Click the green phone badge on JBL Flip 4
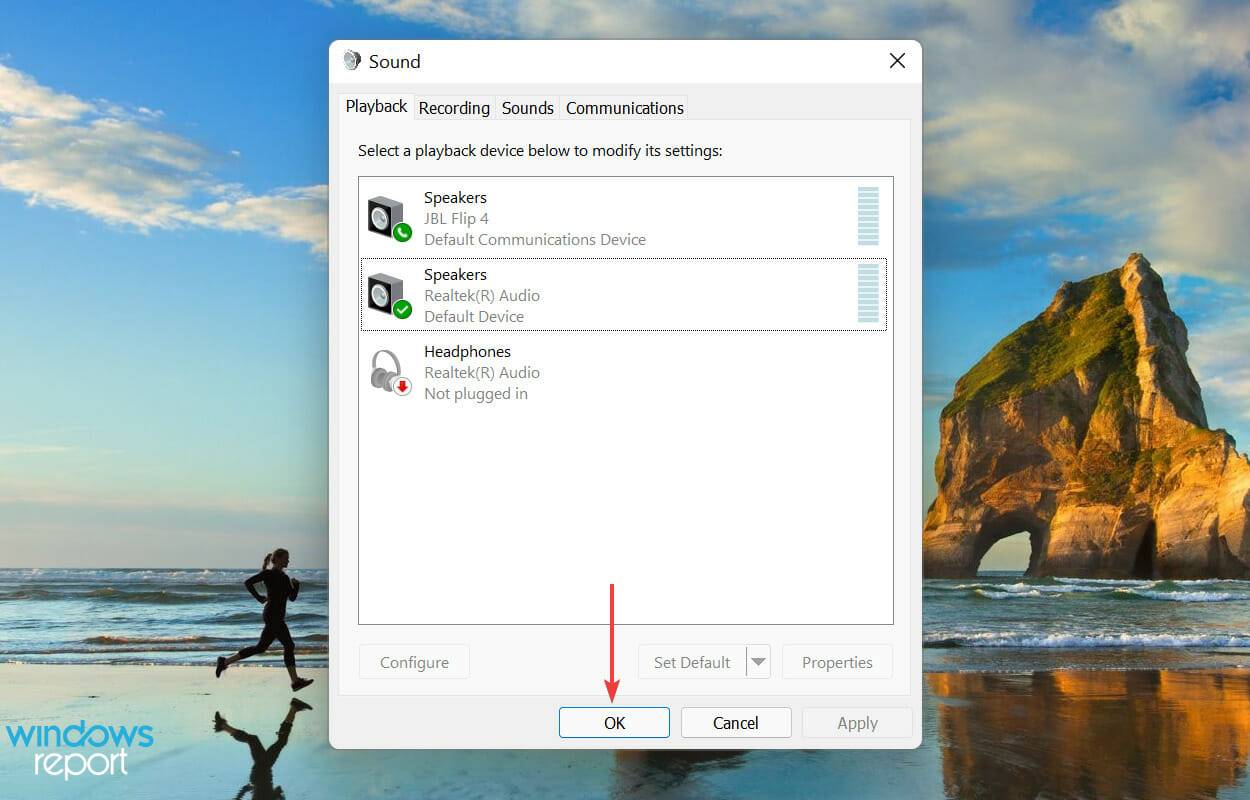Image resolution: width=1250 pixels, height=800 pixels. coord(402,231)
